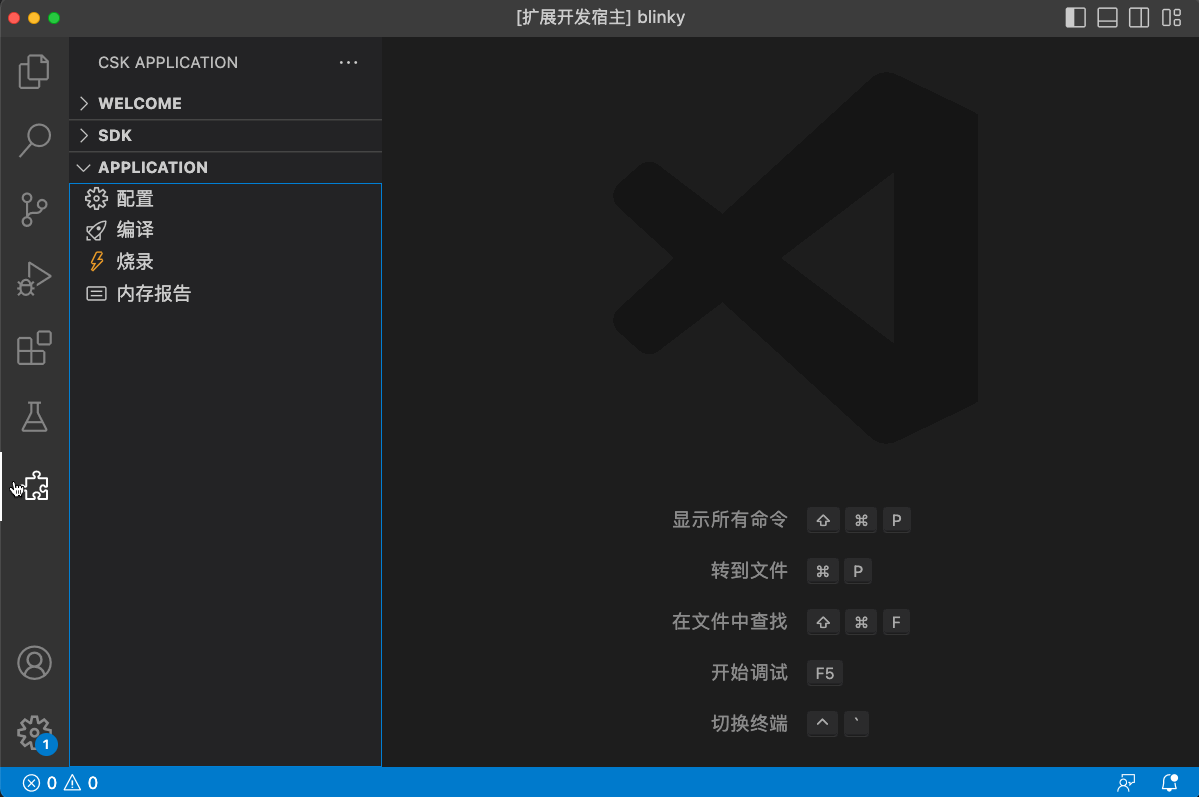Open the Accounts menu
The height and width of the screenshot is (797, 1199).
[34, 662]
